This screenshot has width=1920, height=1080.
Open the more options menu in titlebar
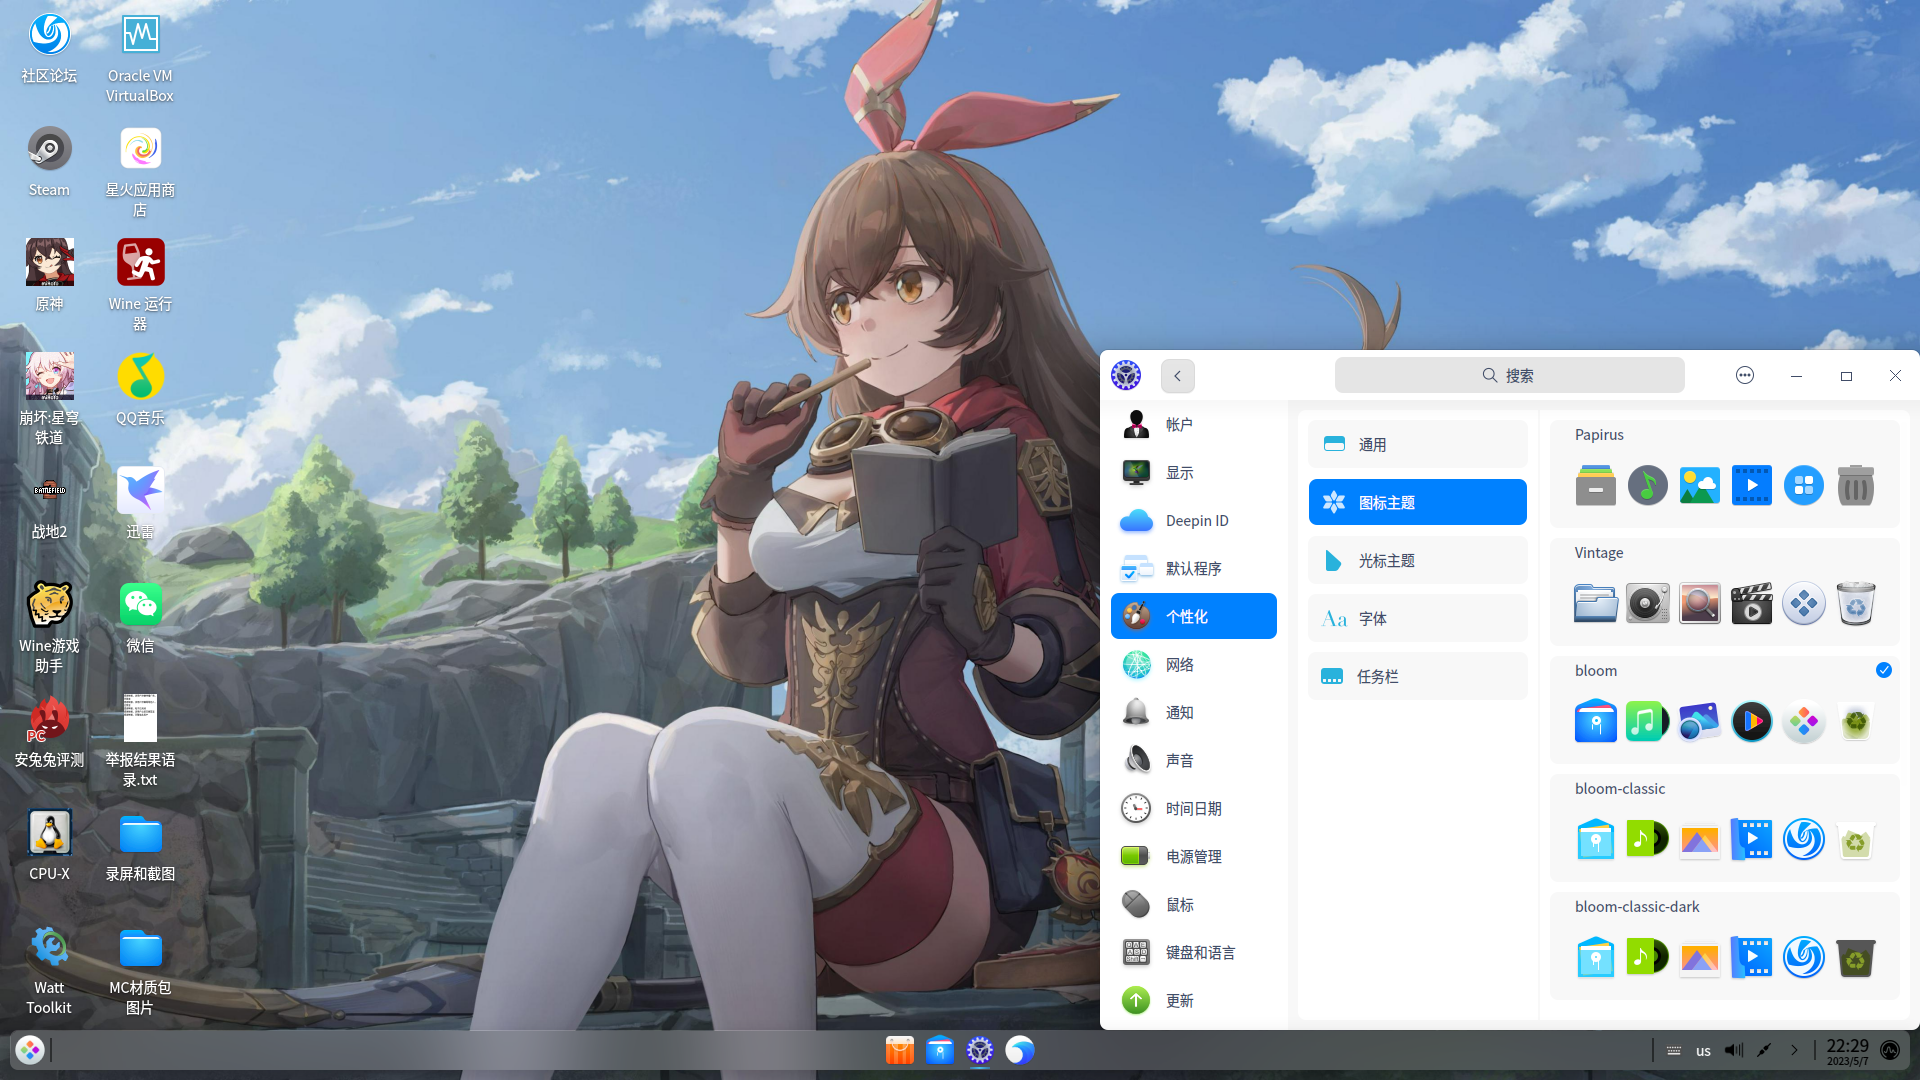(1745, 375)
